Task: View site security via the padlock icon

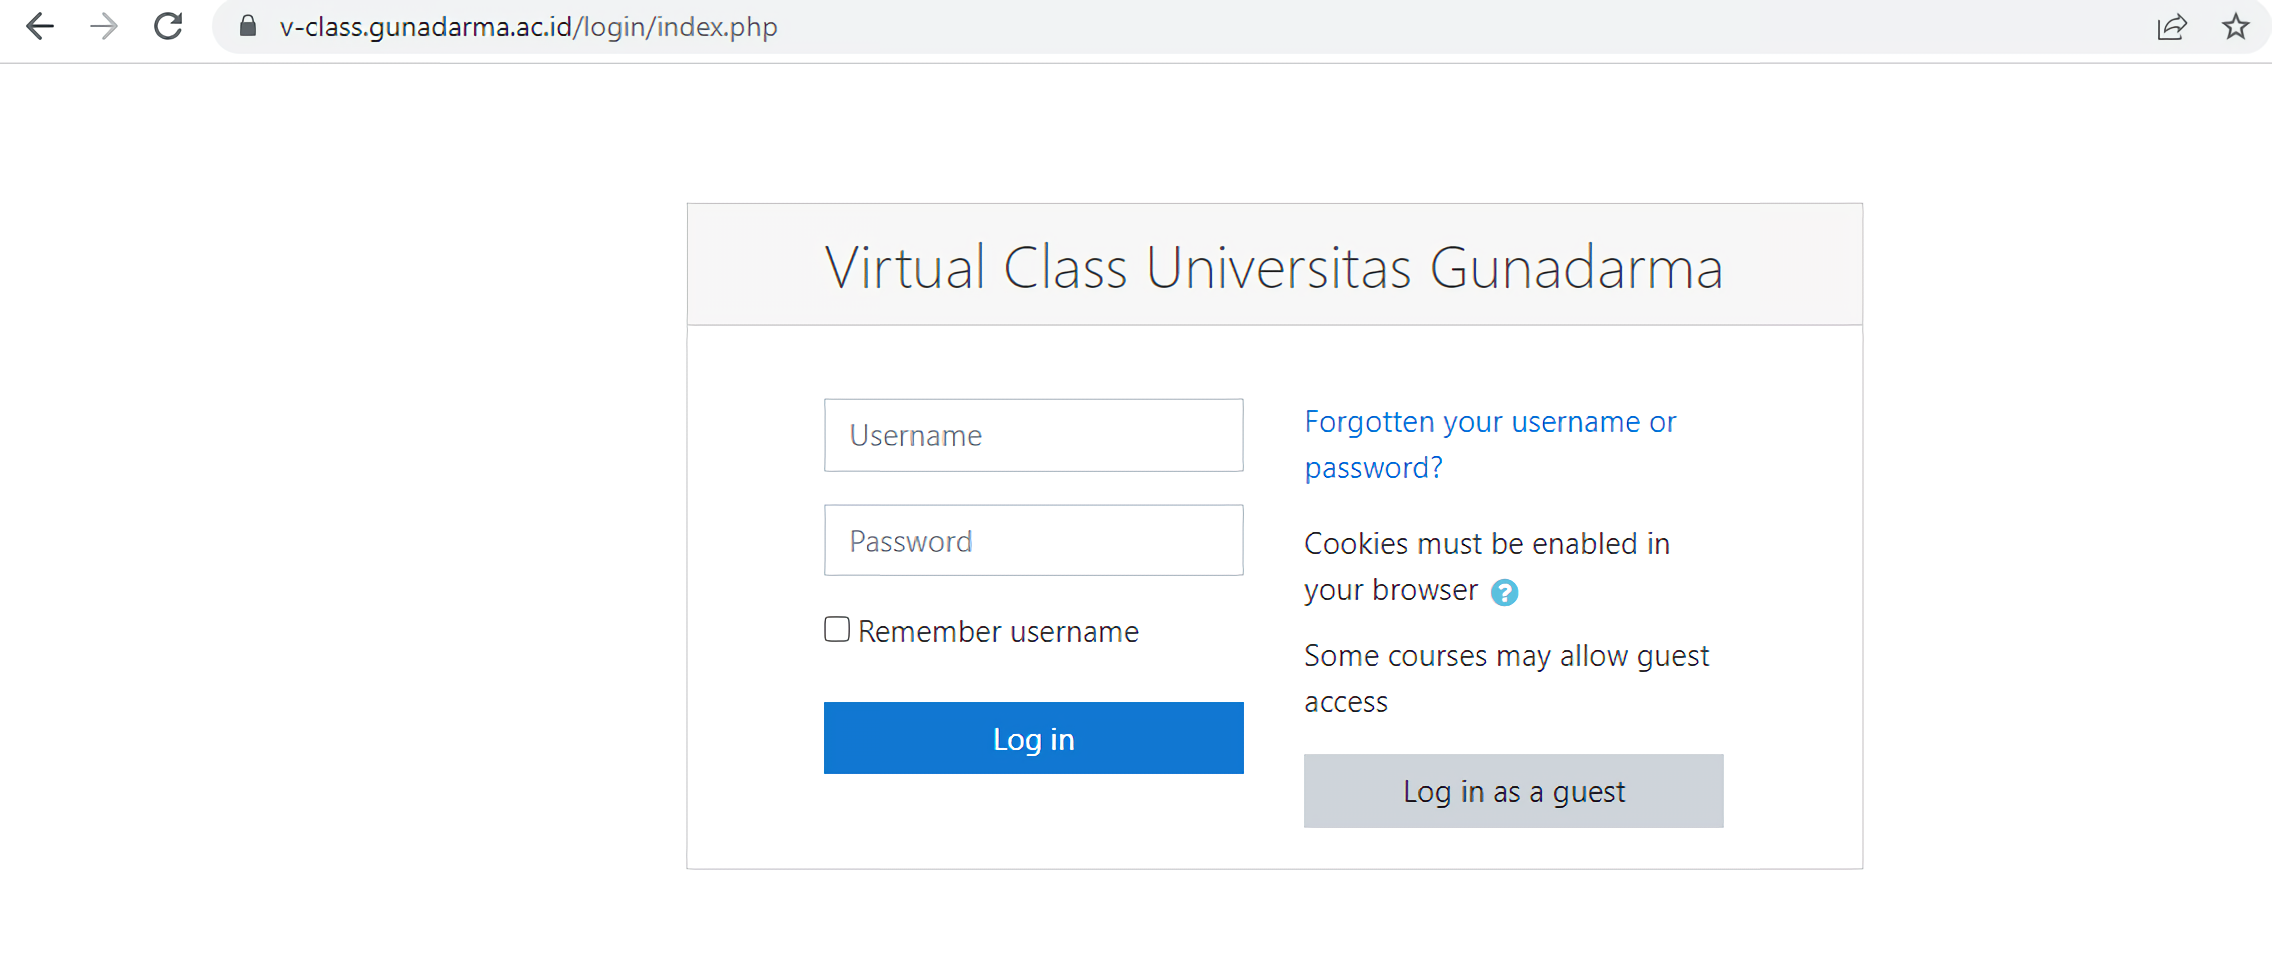Action: click(248, 27)
